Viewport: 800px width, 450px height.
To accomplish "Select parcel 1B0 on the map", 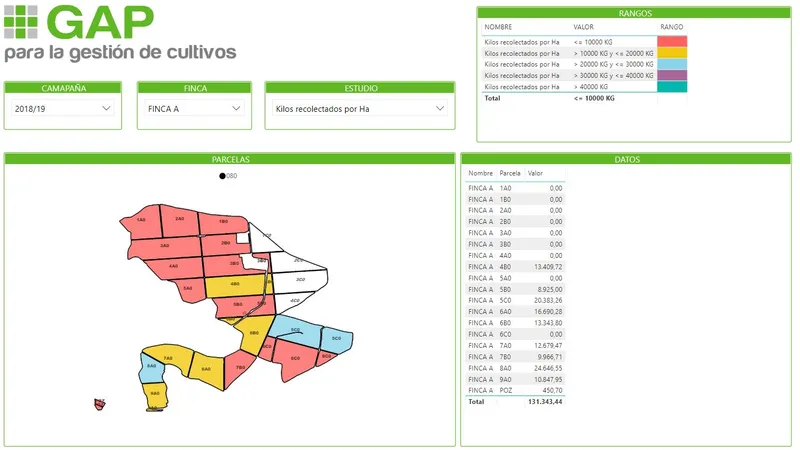I will (223, 222).
